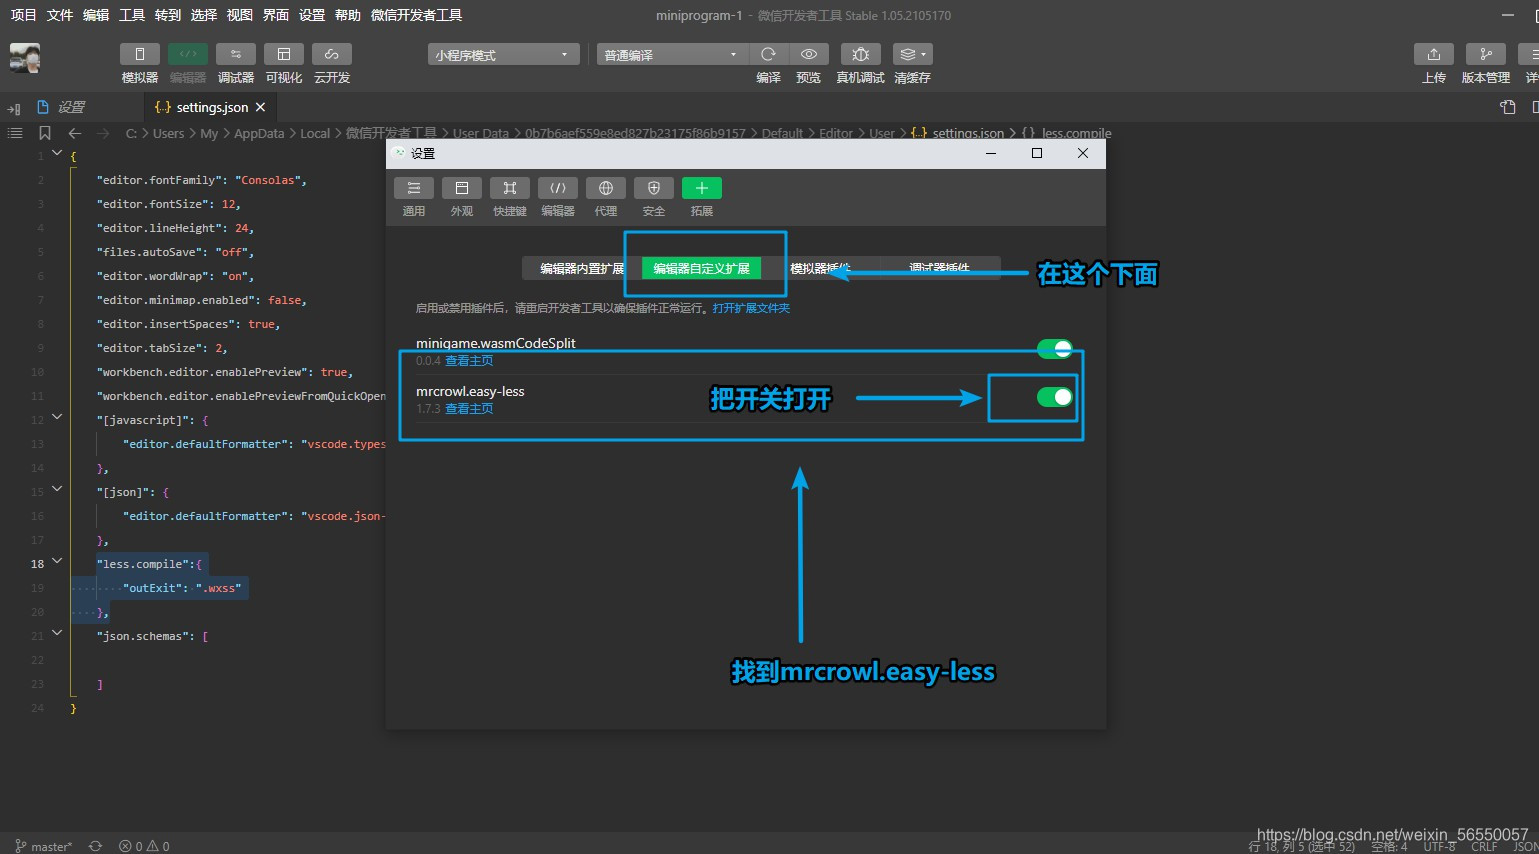Open 快捷键 shortcuts settings section

tap(510, 188)
